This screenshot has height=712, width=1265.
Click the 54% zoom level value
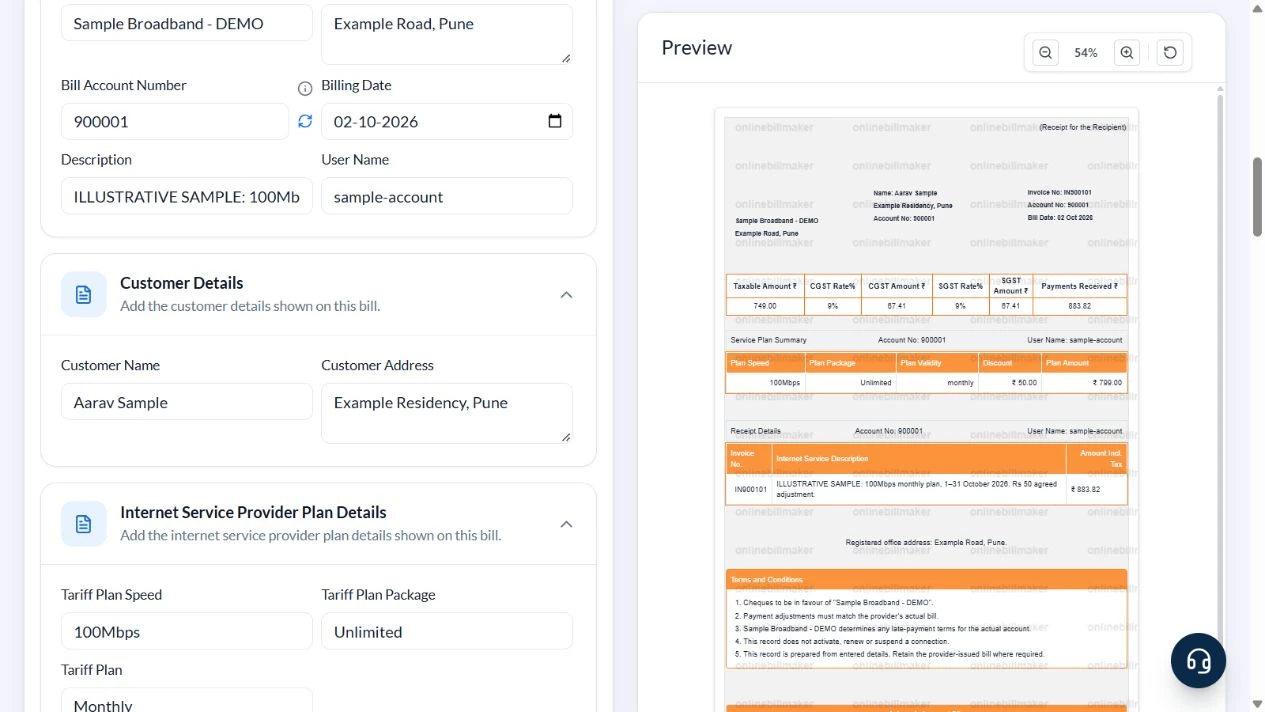click(x=1086, y=53)
